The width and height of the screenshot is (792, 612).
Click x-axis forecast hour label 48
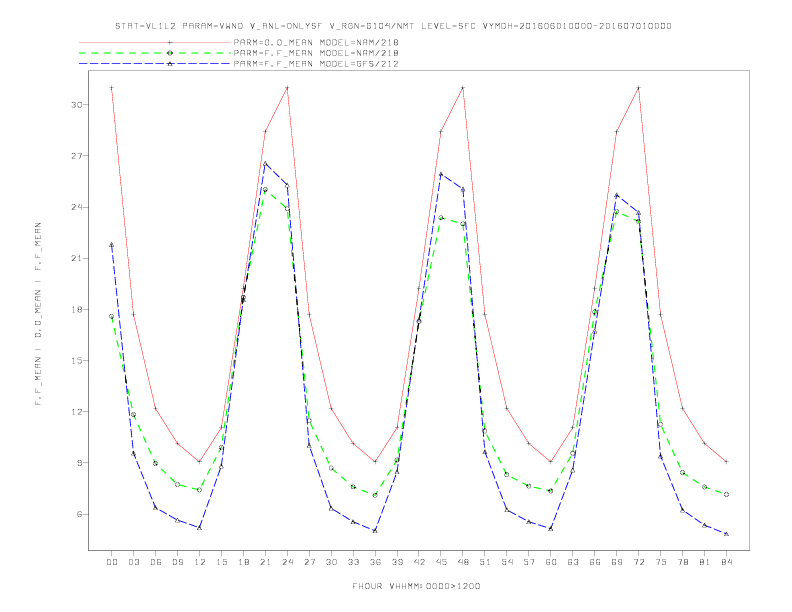[x=463, y=562]
